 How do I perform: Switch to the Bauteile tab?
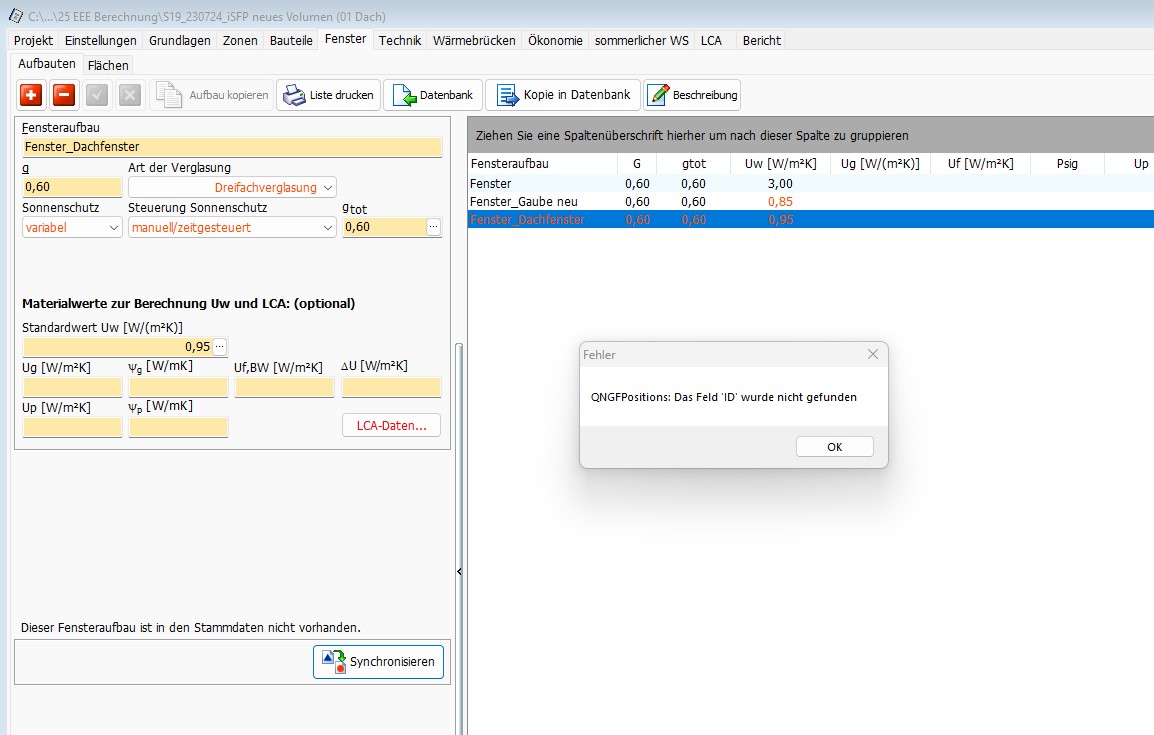click(291, 40)
